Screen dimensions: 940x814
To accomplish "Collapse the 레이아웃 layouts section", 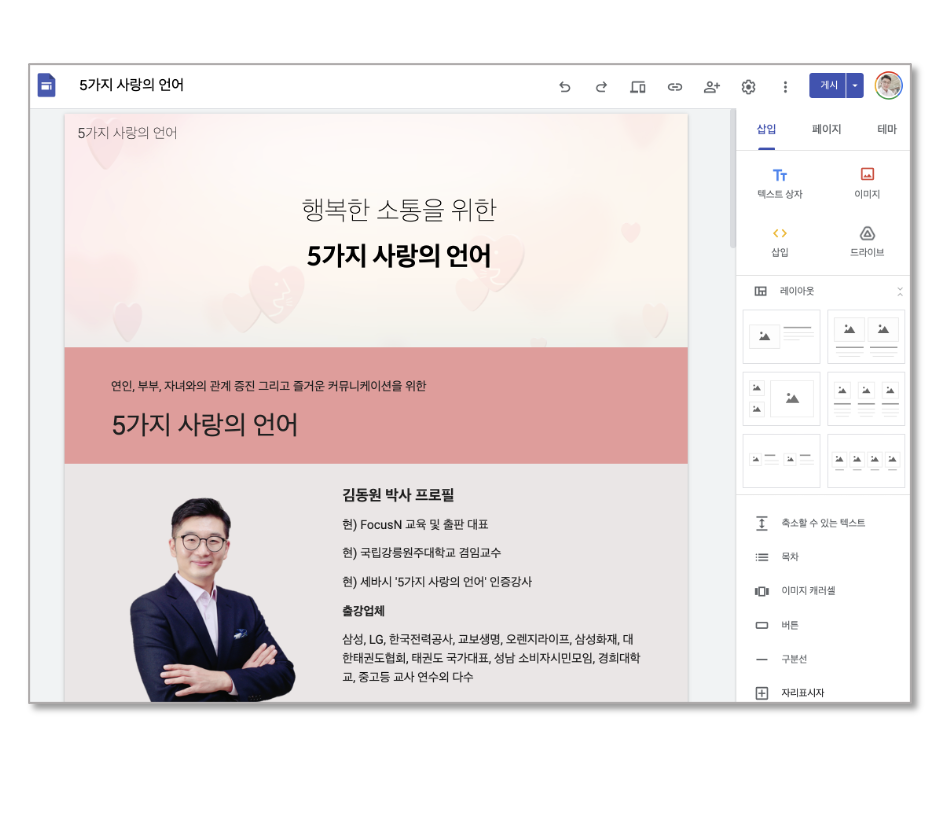I will [x=899, y=291].
